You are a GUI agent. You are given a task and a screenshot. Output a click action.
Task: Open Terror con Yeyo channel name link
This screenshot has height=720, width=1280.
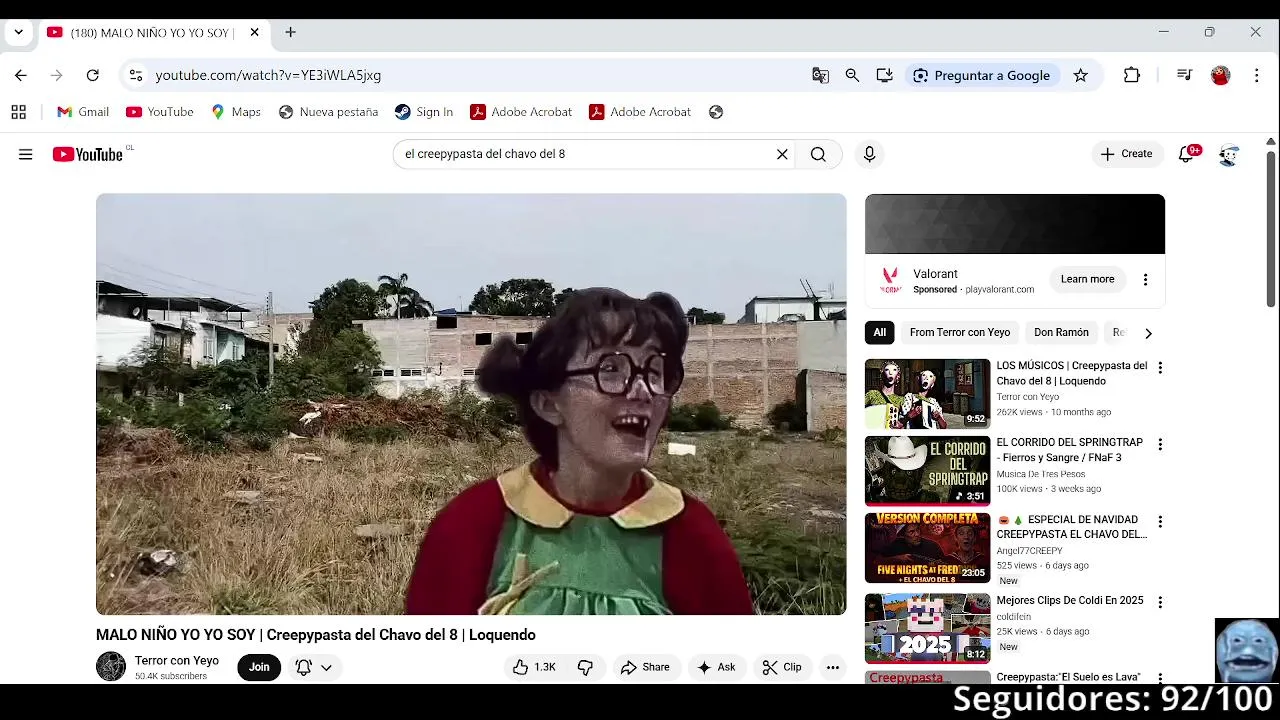pyautogui.click(x=177, y=660)
